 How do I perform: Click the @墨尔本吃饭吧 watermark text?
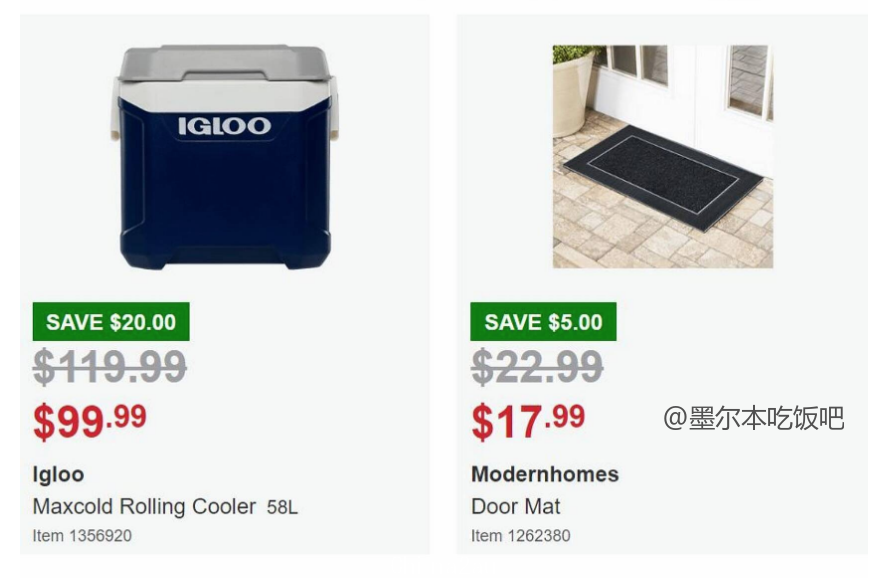753,418
